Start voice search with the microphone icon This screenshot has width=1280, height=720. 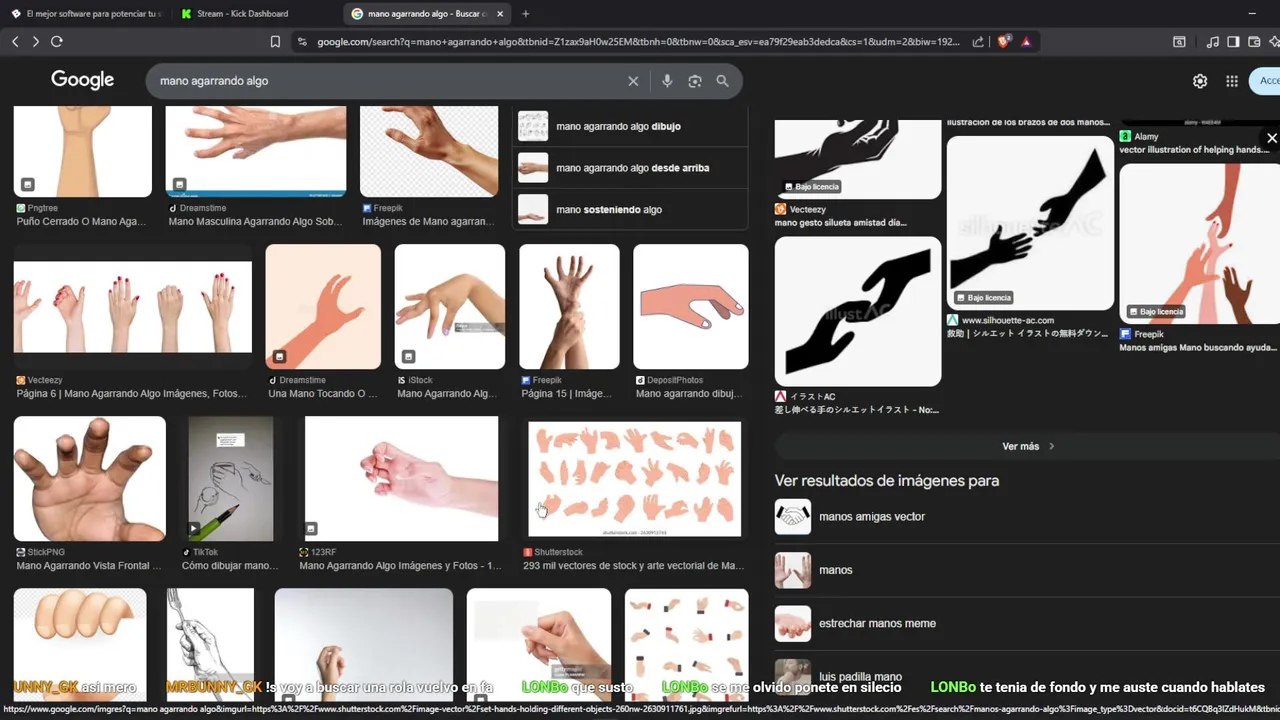(667, 81)
